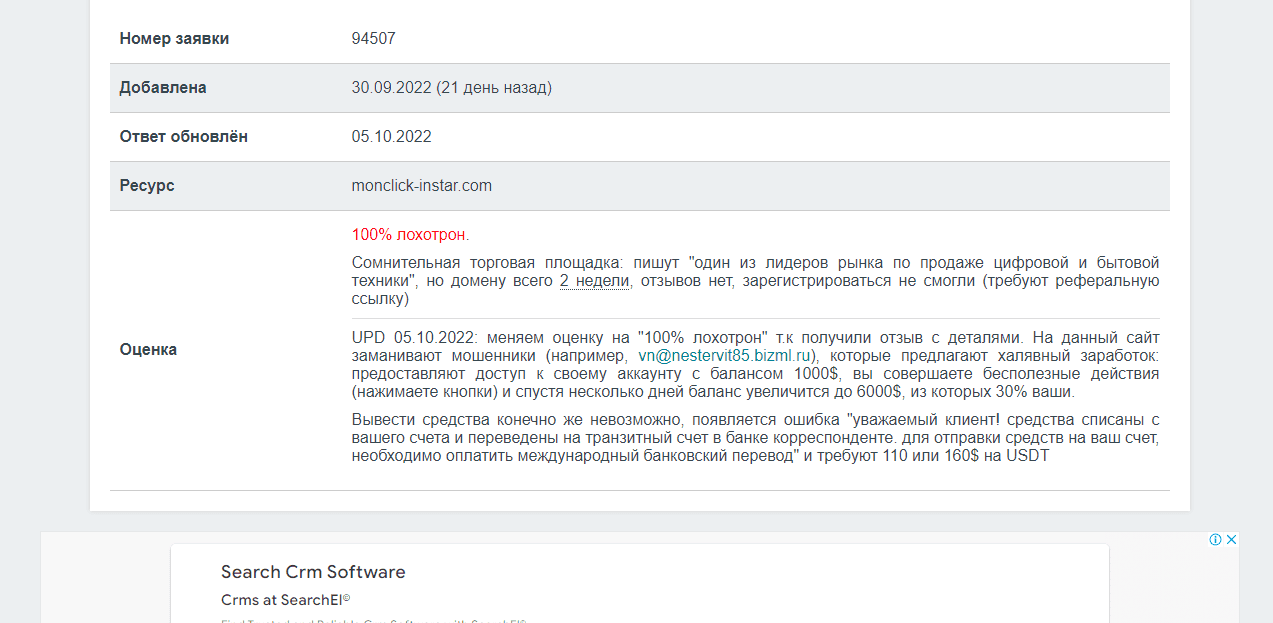The height and width of the screenshot is (623, 1273).
Task: Click the "Оценка" row label
Action: click(148, 350)
